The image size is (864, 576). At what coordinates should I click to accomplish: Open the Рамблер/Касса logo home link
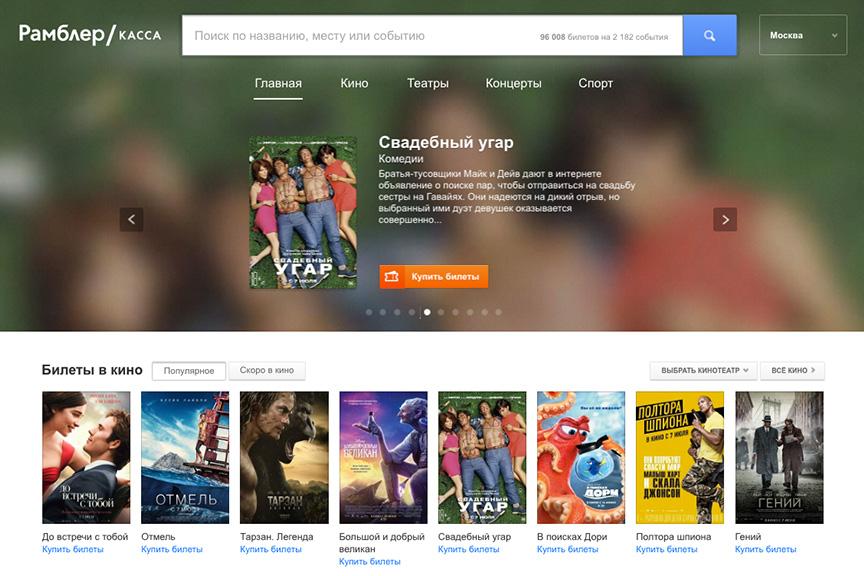[x=90, y=35]
